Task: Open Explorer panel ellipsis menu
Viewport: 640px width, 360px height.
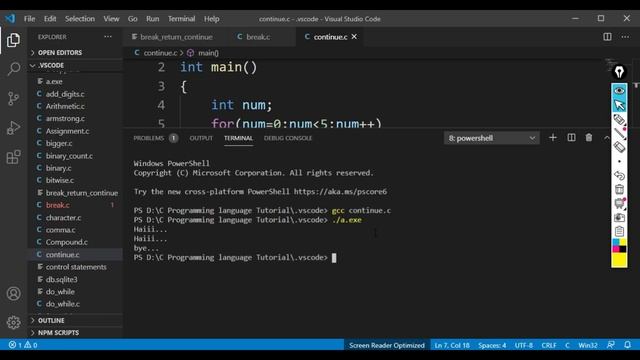Action: point(108,37)
